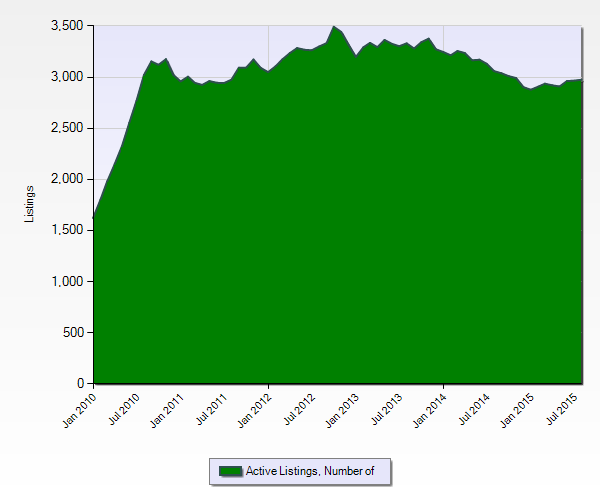The width and height of the screenshot is (600, 500).
Task: Click the 3,000 y-axis label
Action: pyautogui.click(x=67, y=77)
